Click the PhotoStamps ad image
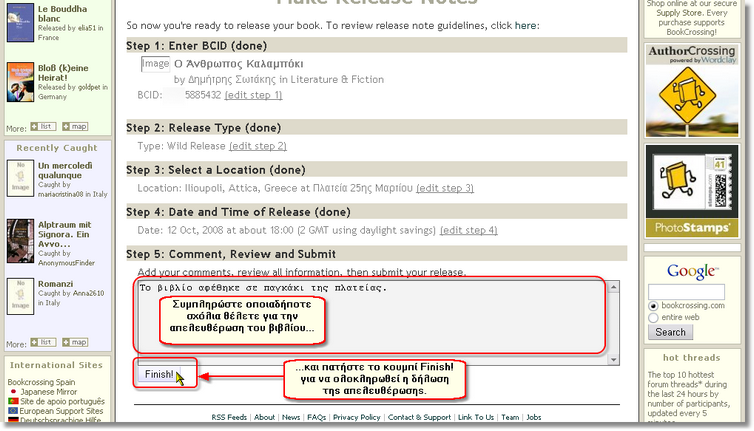The image size is (754, 431). (692, 193)
